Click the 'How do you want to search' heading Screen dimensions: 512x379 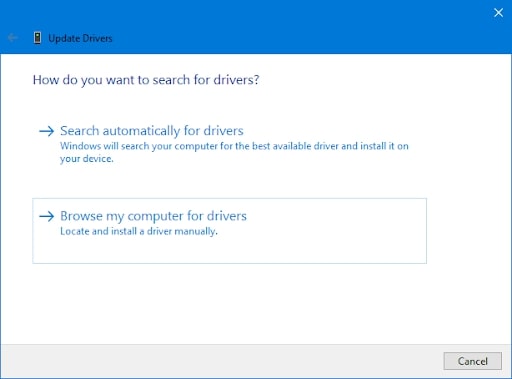[x=146, y=80]
